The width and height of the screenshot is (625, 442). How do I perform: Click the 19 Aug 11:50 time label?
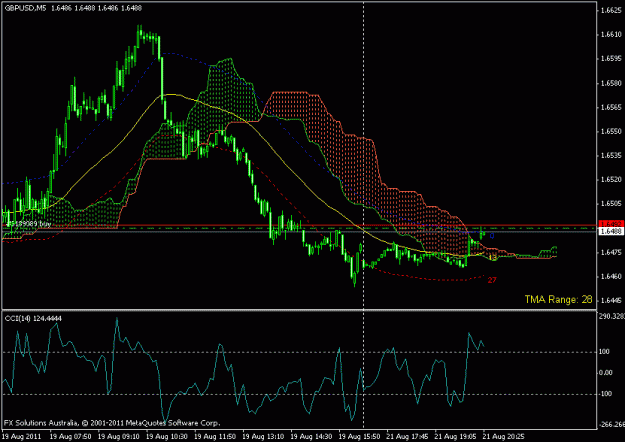(215, 436)
